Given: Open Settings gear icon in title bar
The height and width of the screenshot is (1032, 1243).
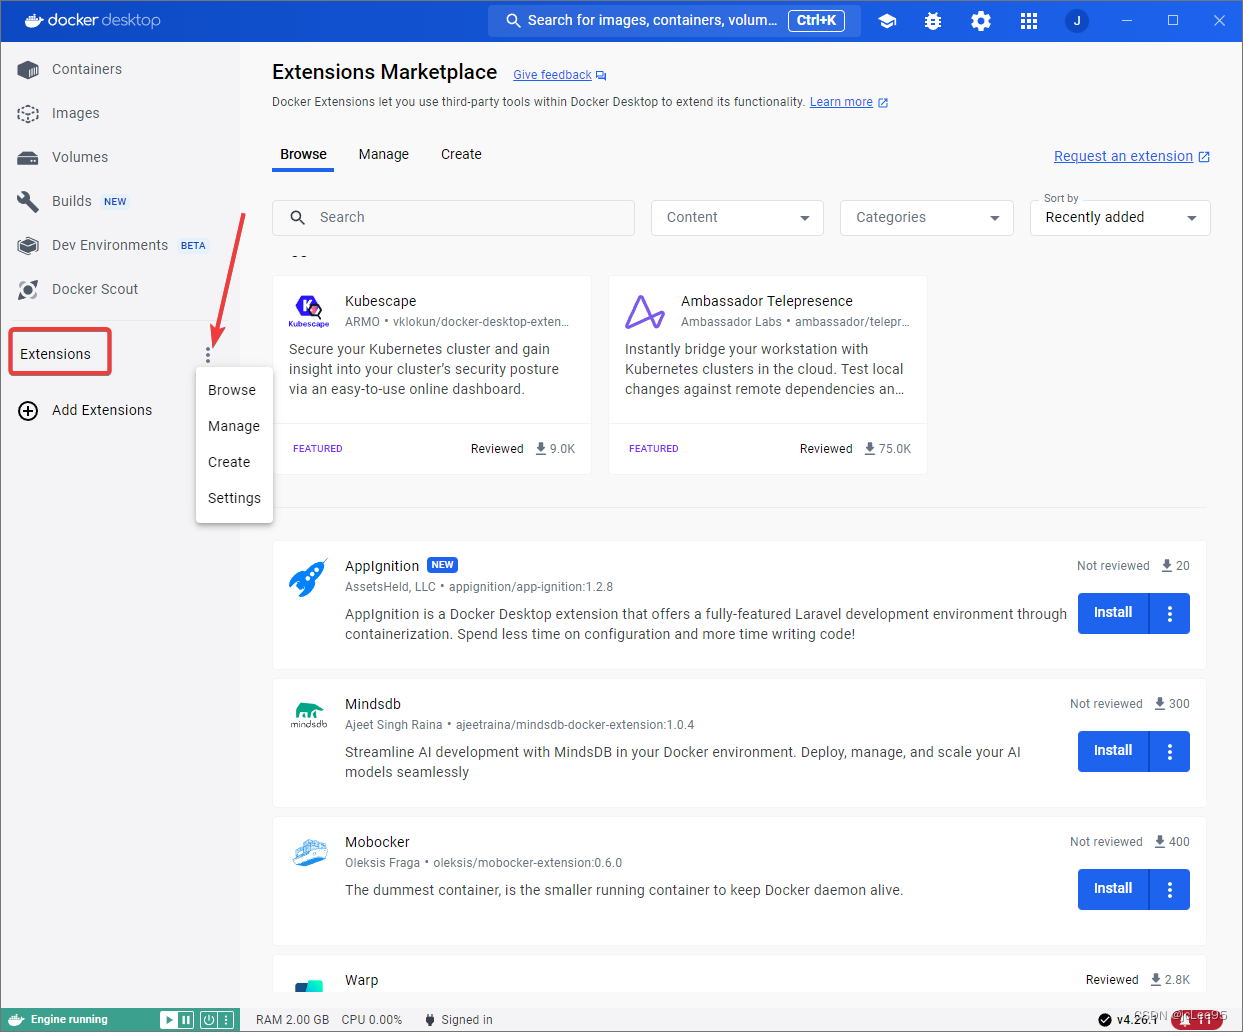Looking at the screenshot, I should click(x=981, y=21).
